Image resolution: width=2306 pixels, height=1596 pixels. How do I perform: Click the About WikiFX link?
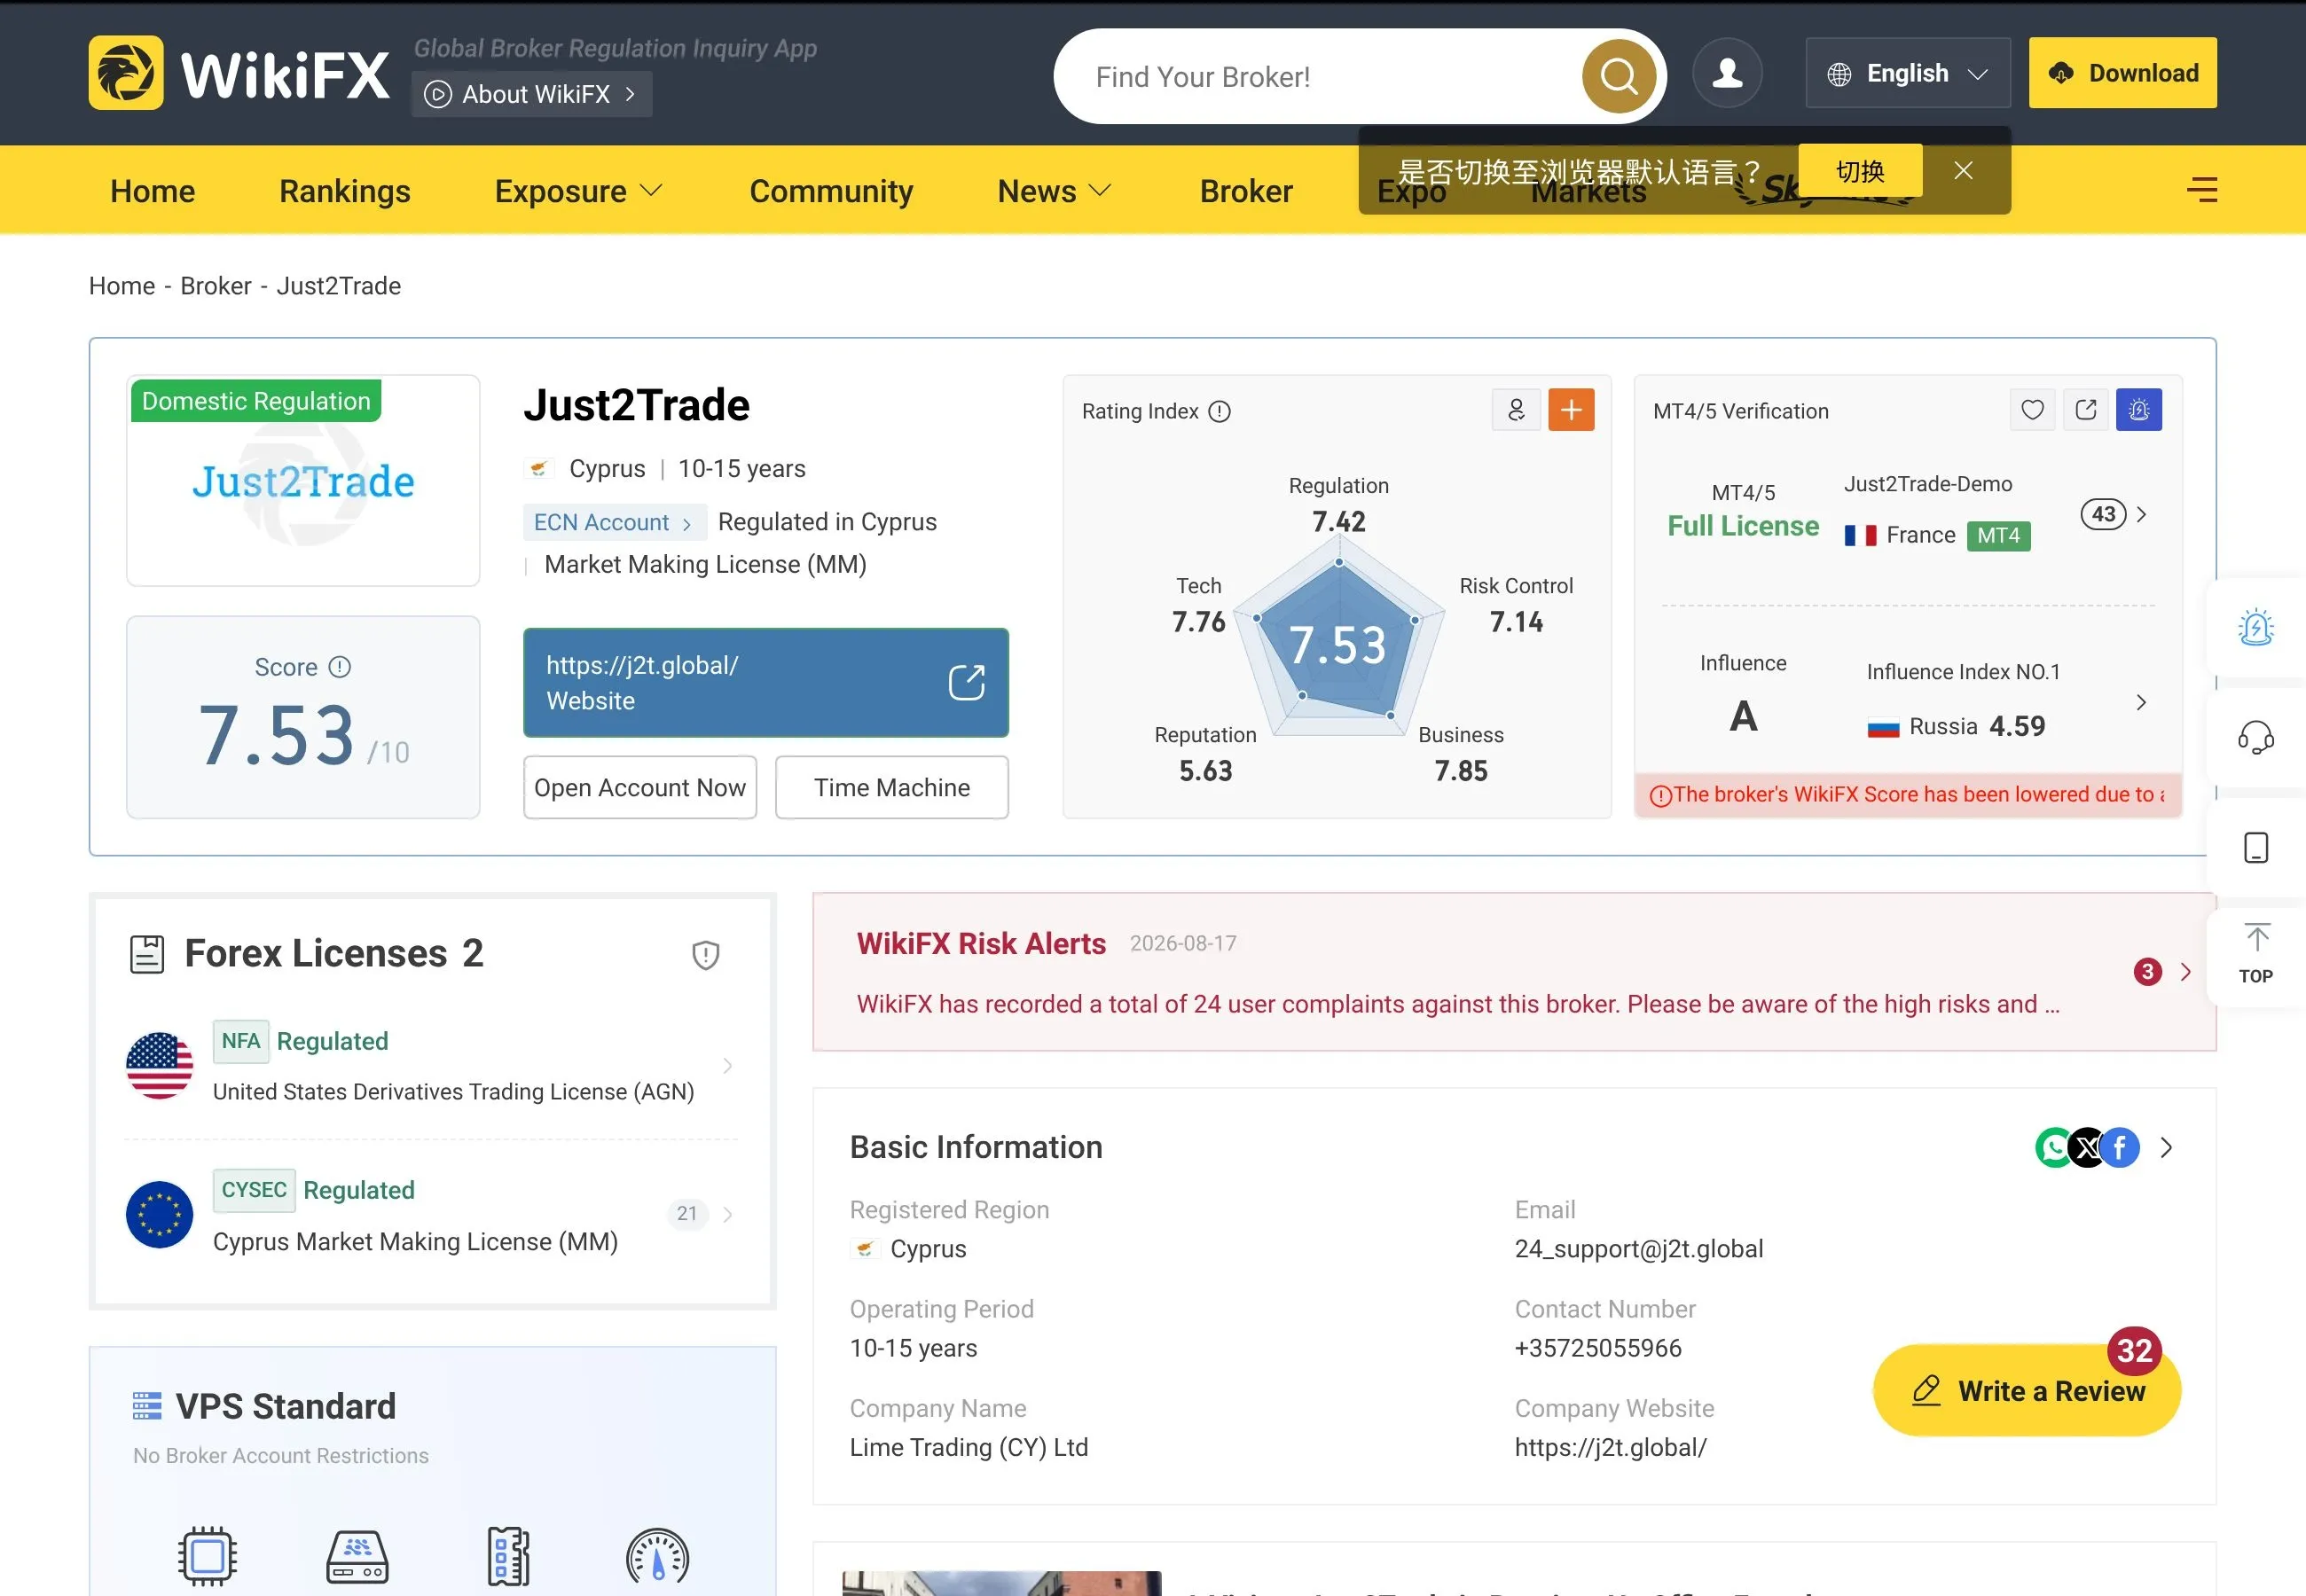(532, 94)
